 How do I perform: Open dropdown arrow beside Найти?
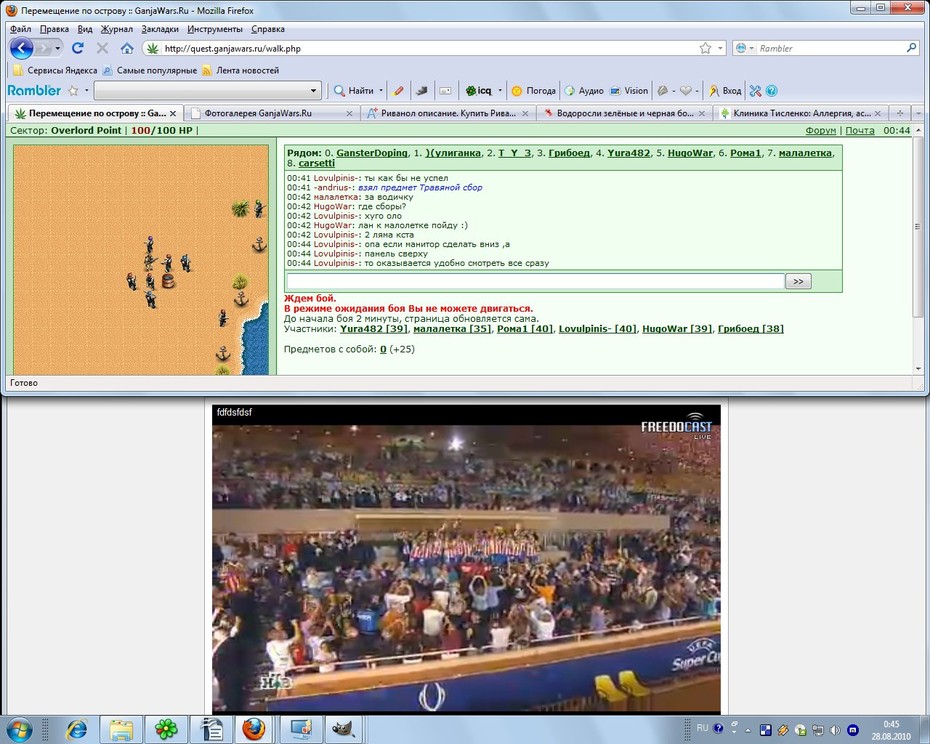[x=381, y=91]
